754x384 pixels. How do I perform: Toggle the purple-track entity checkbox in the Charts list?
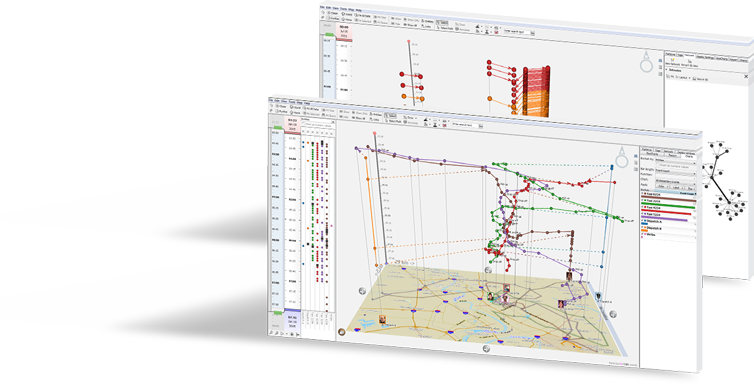pos(642,213)
